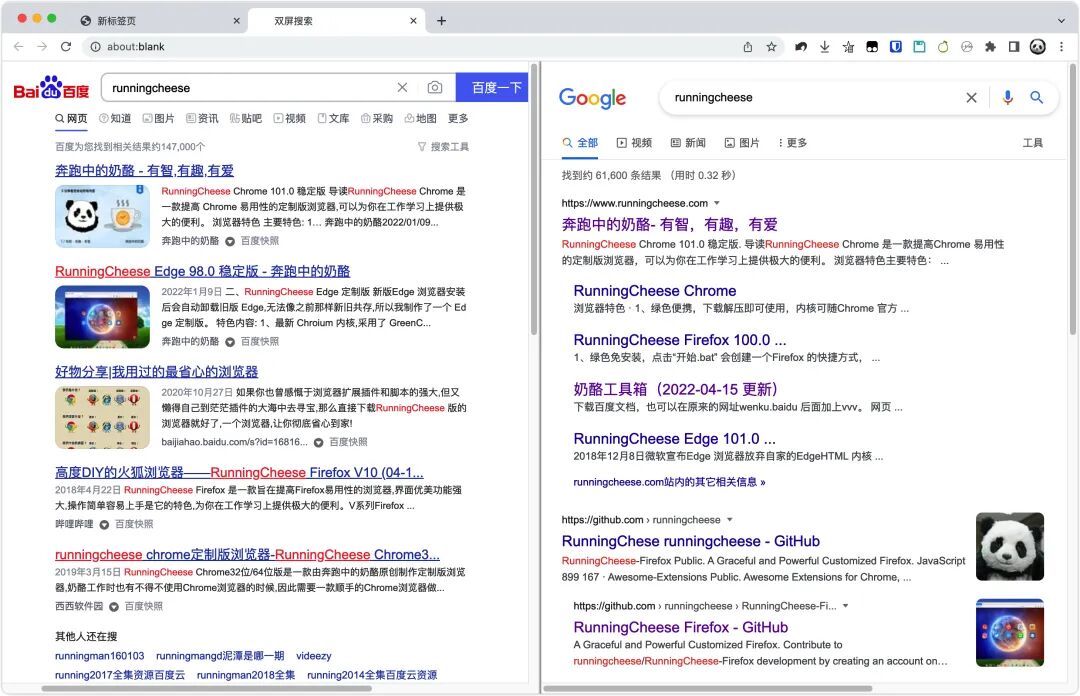Open Baidu result 奔跑中的奶酪 - 有智,有趣,有爱
The image size is (1080, 696).
click(145, 170)
